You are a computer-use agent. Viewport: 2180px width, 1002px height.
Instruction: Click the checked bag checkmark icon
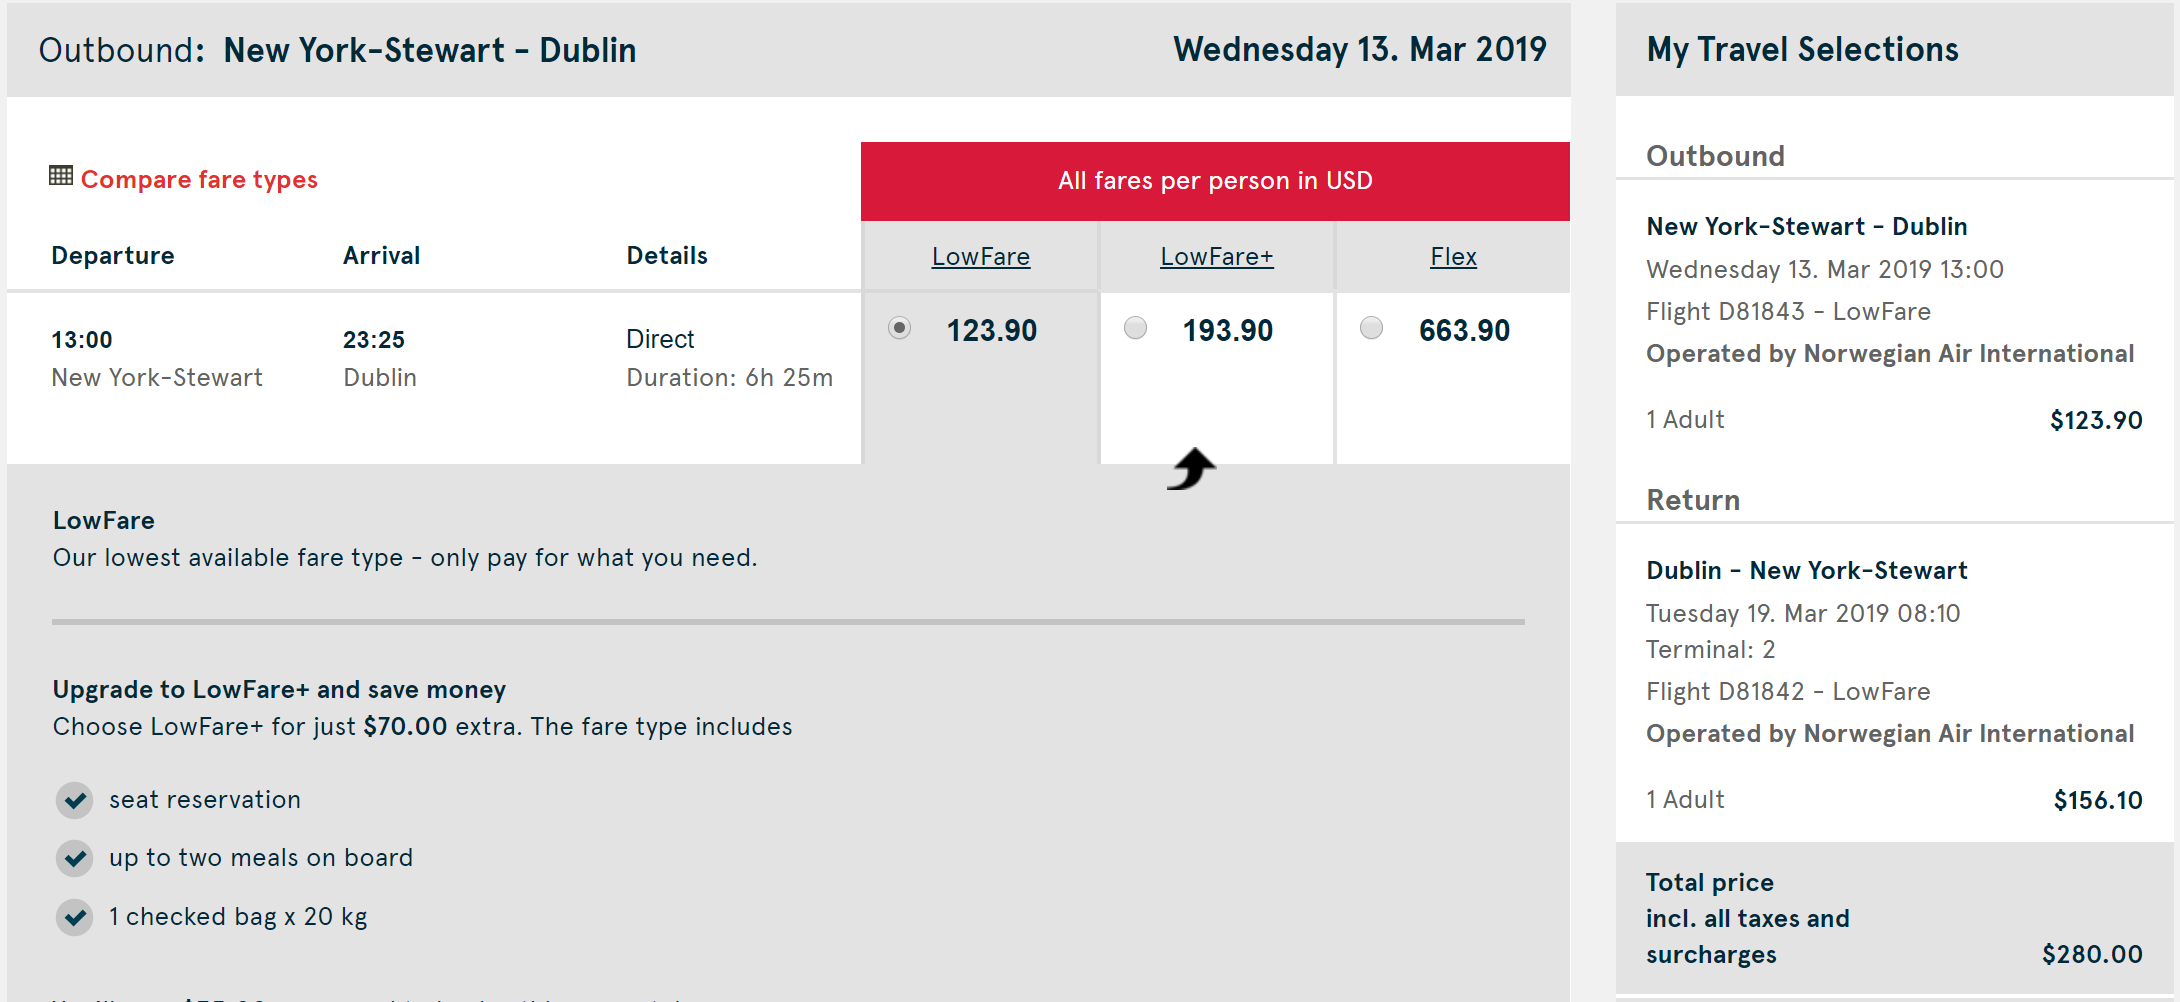tap(75, 917)
